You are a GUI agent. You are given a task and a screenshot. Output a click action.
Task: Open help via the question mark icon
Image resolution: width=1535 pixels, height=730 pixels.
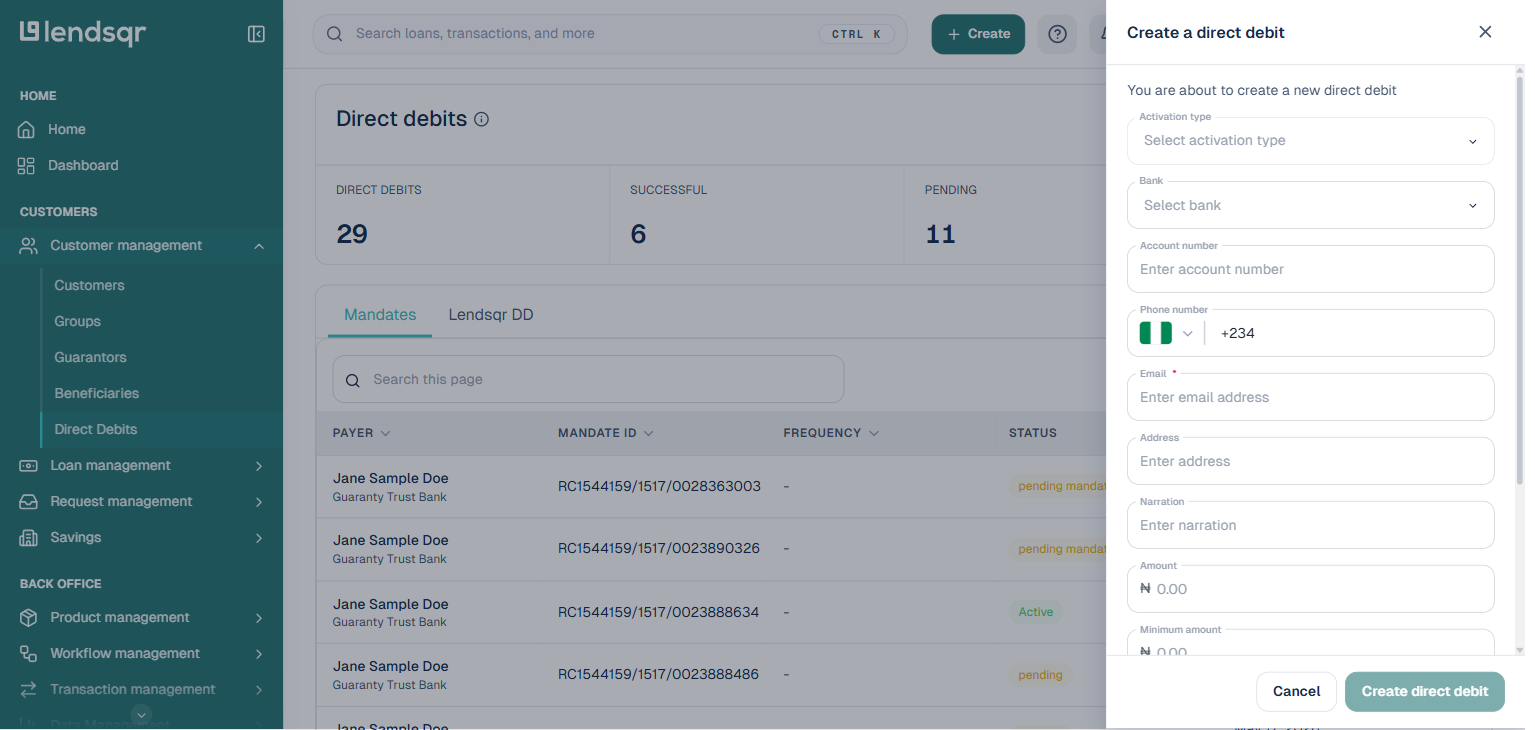pos(1057,34)
